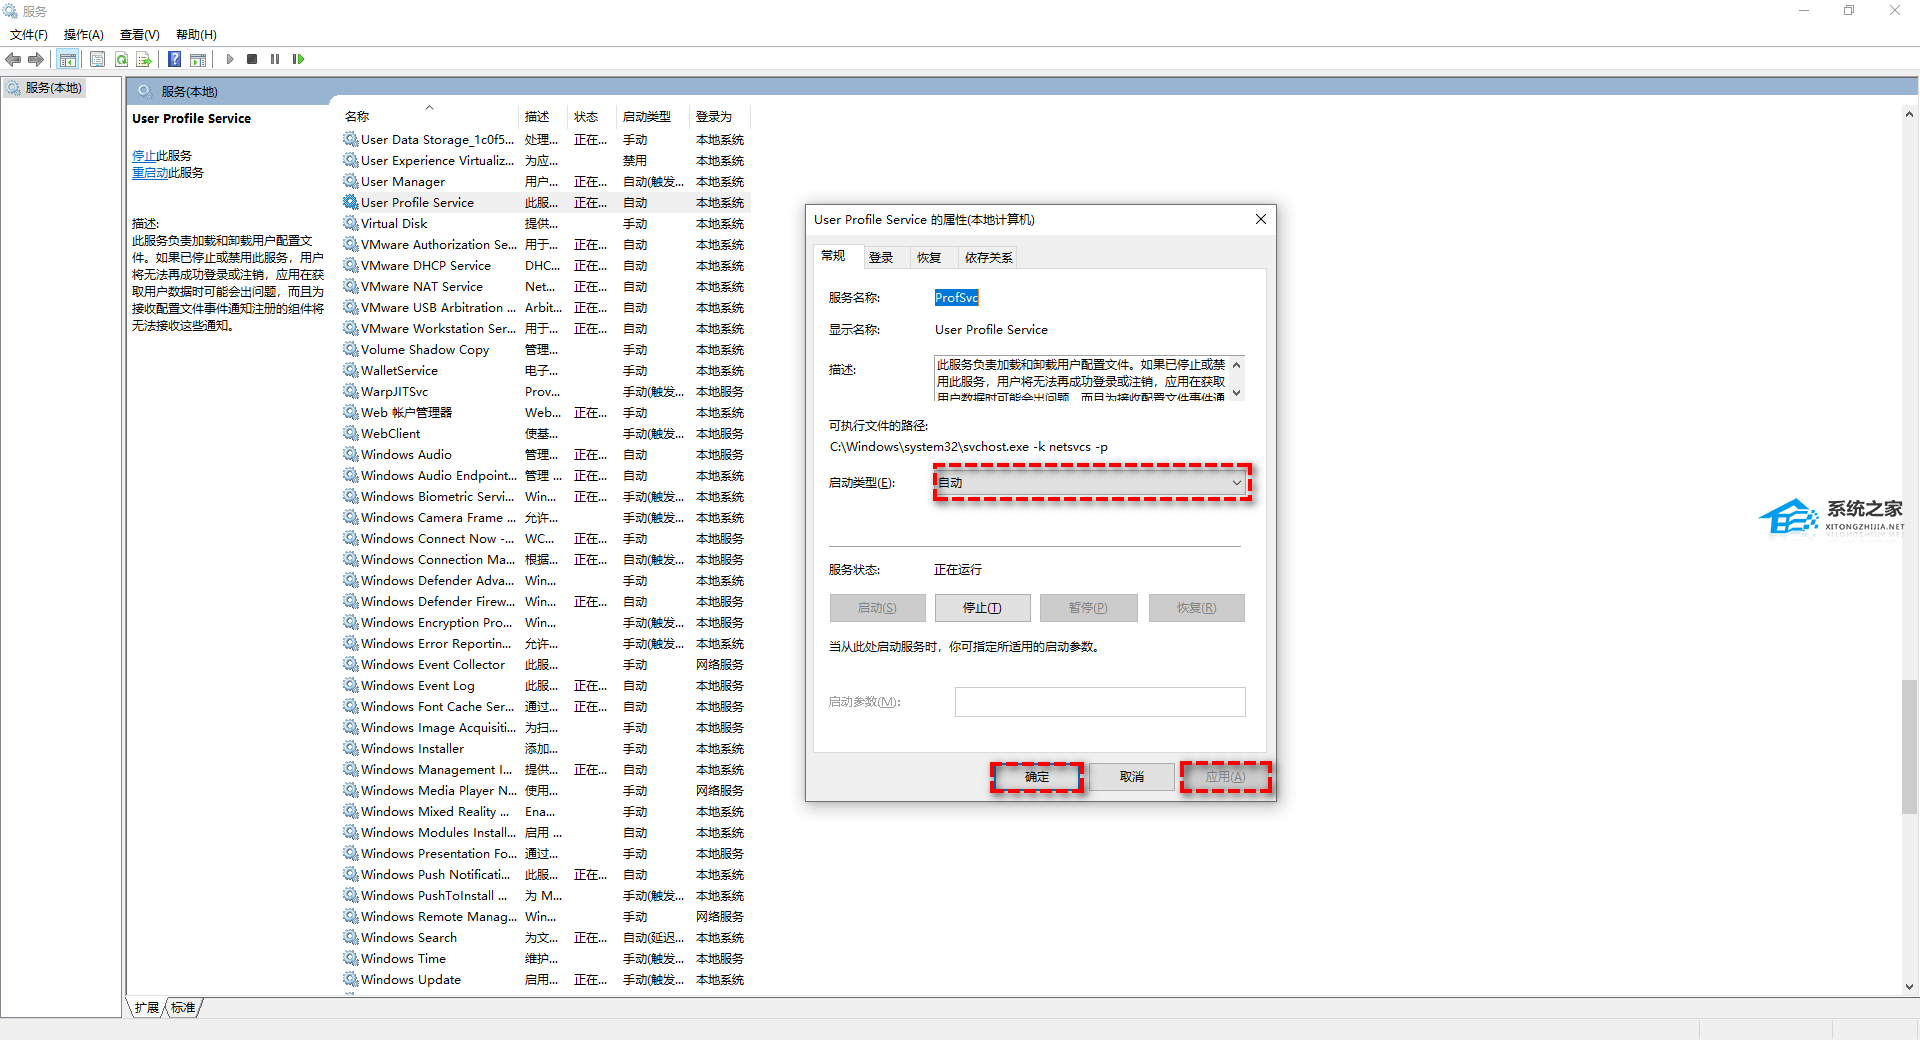This screenshot has width=1920, height=1040.
Task: Open the blue Help question-mark icon
Action: point(174,59)
